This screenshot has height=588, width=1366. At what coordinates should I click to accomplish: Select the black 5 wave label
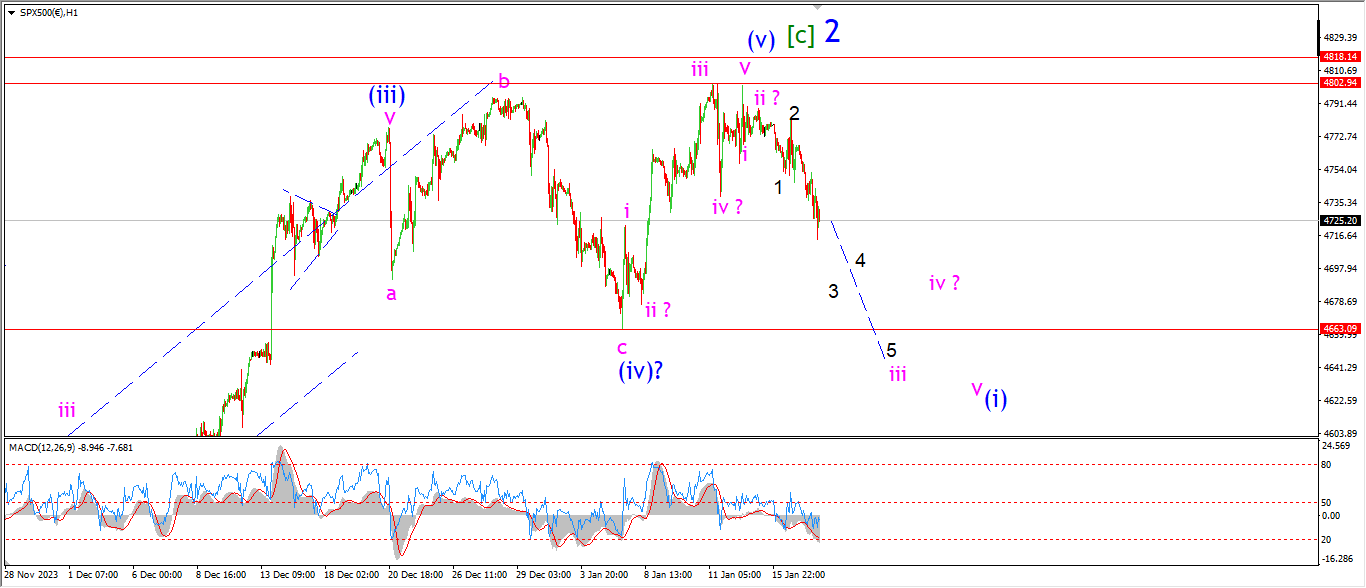click(x=891, y=350)
